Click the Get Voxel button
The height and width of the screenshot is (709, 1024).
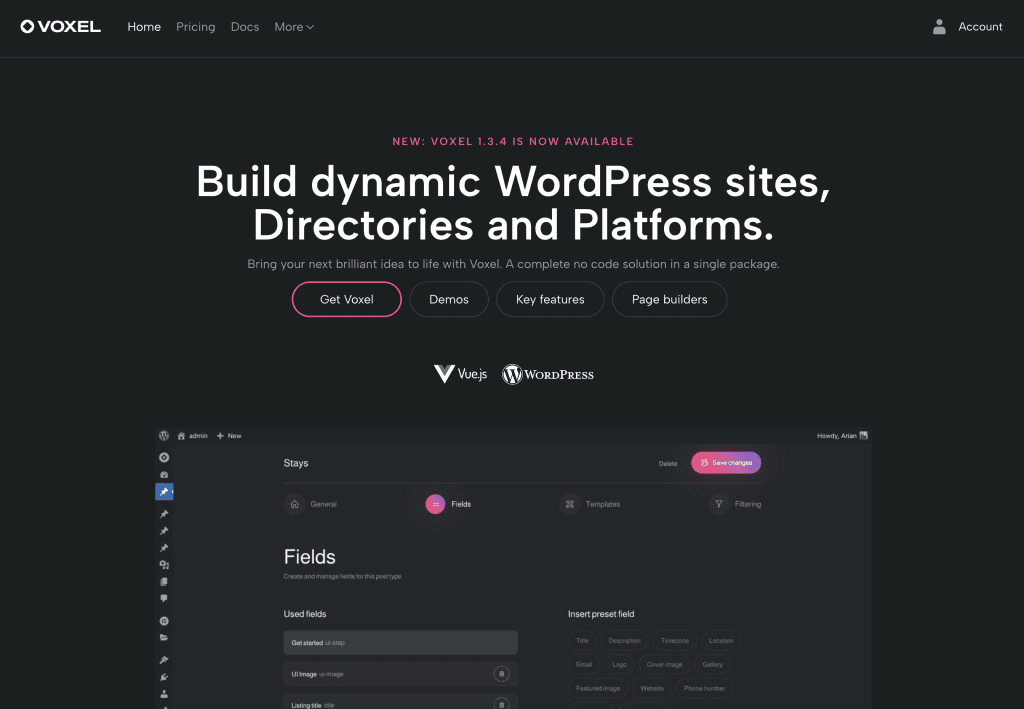[x=347, y=299]
